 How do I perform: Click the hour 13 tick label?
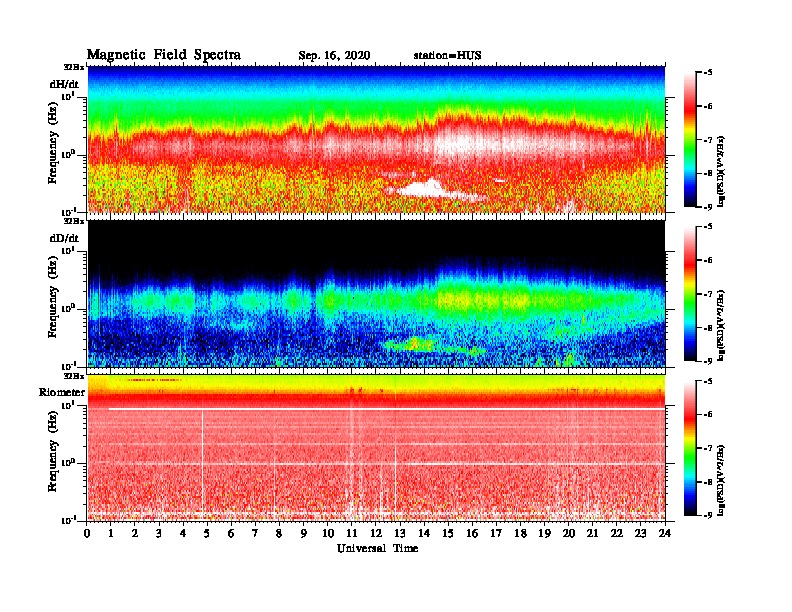pyautogui.click(x=400, y=533)
